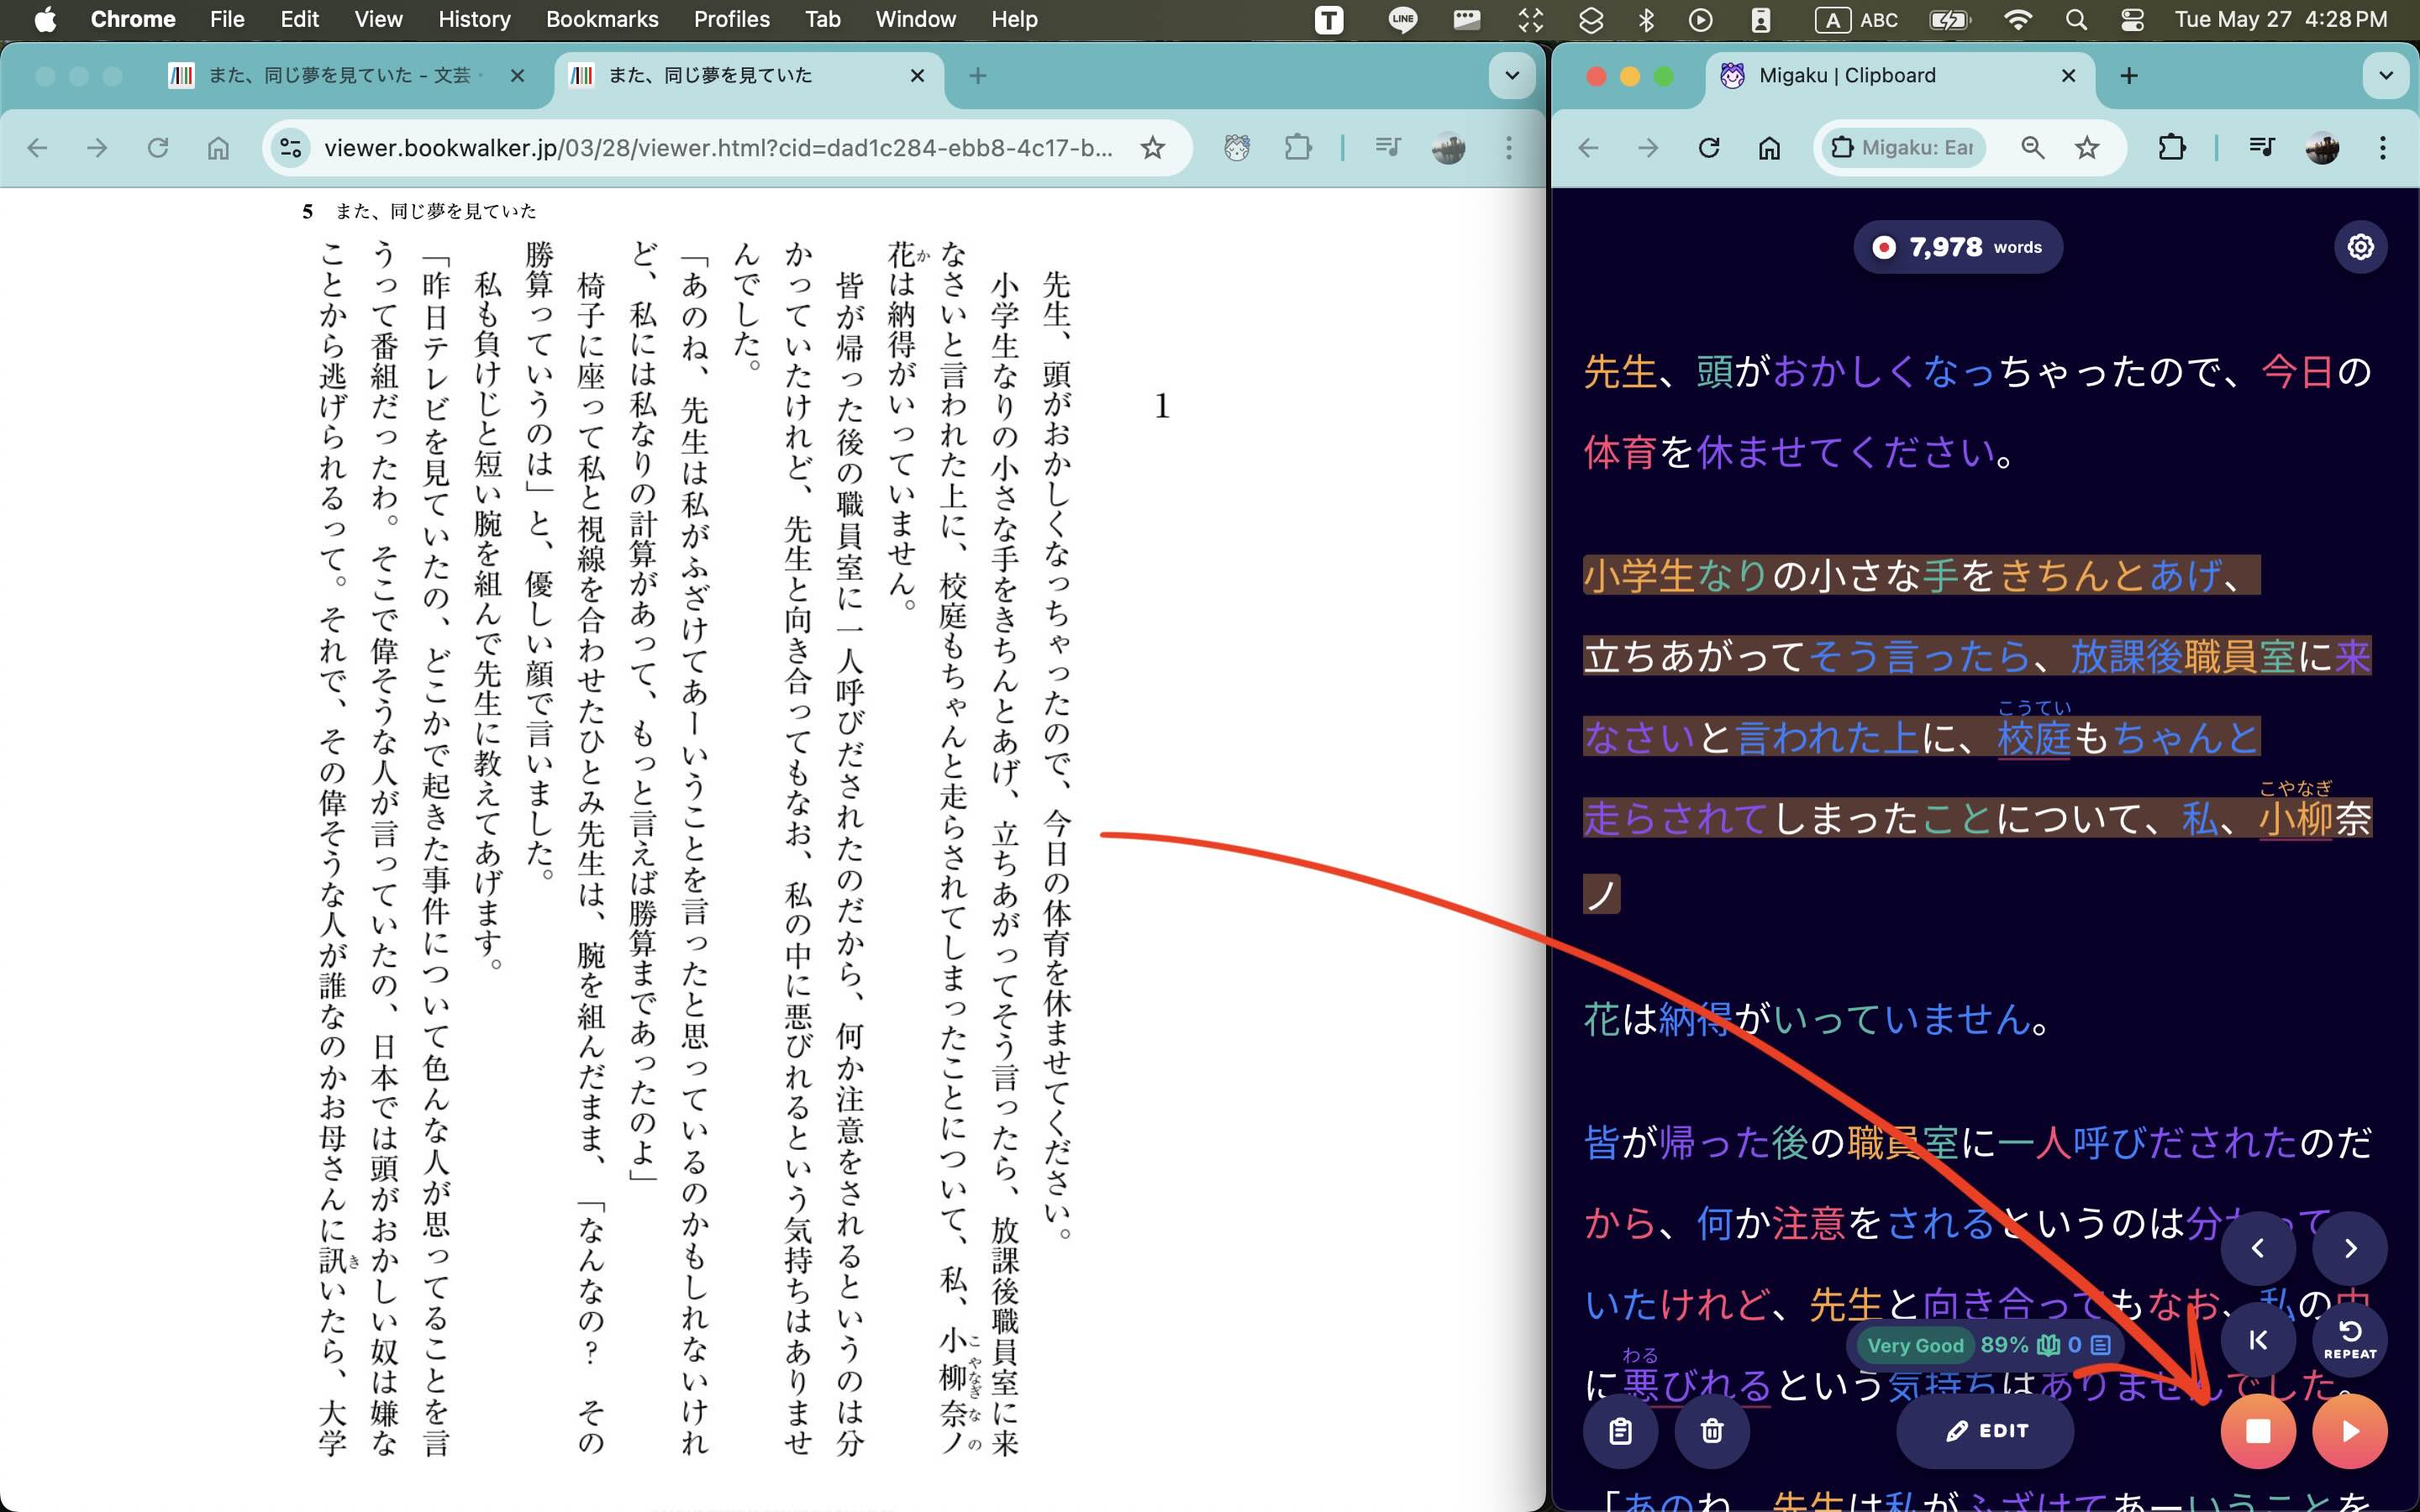Skip to start with the skip-back icon
The image size is (2420, 1512).
pyautogui.click(x=2258, y=1340)
